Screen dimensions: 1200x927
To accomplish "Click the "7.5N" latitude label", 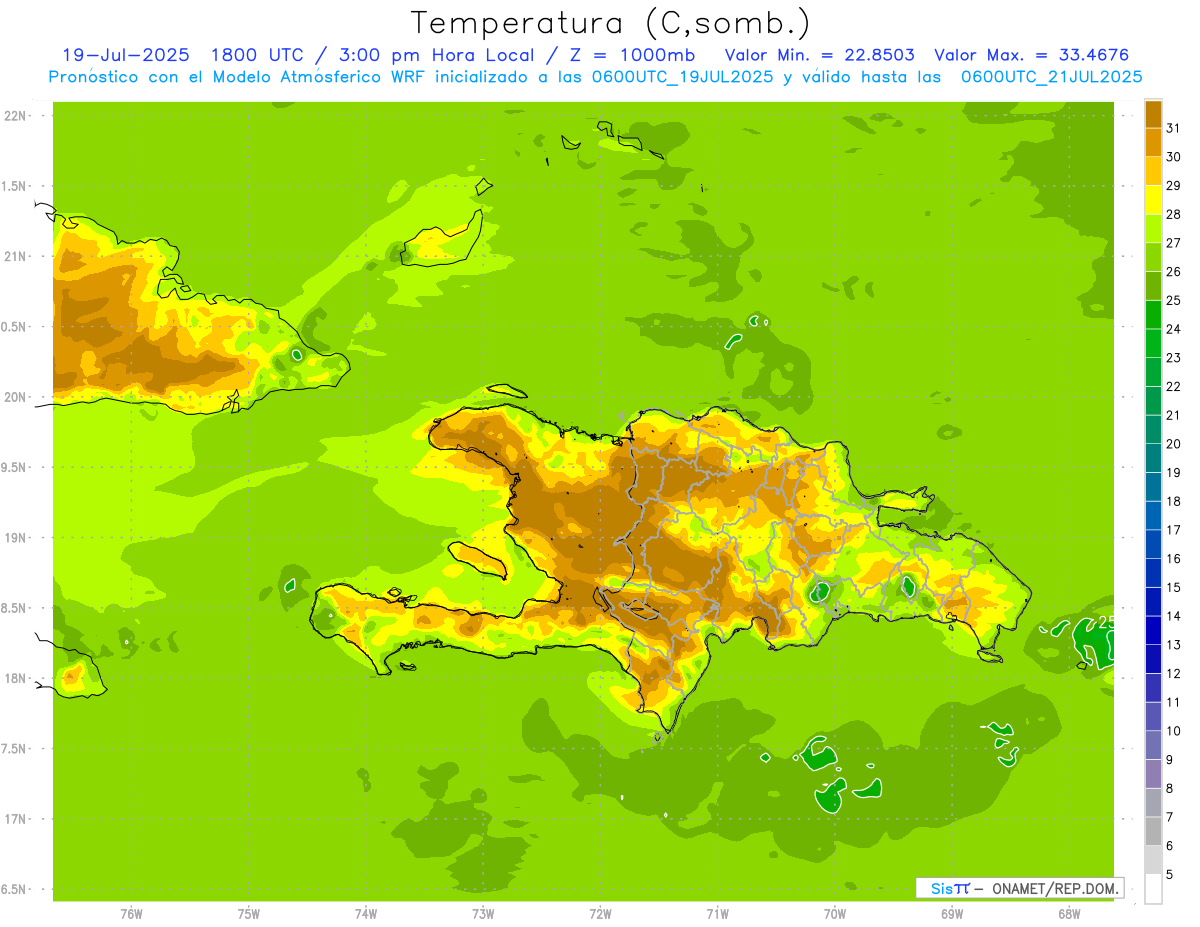I will click(15, 749).
